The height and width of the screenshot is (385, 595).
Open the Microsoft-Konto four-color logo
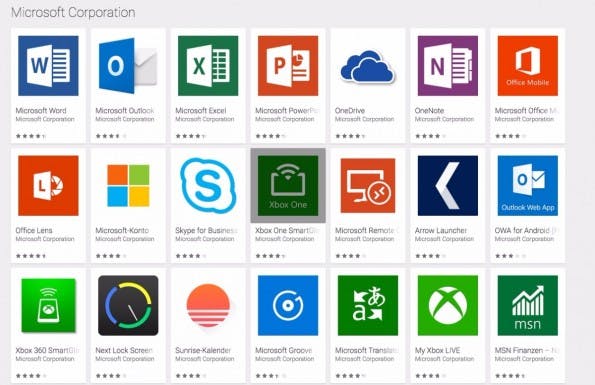point(128,185)
